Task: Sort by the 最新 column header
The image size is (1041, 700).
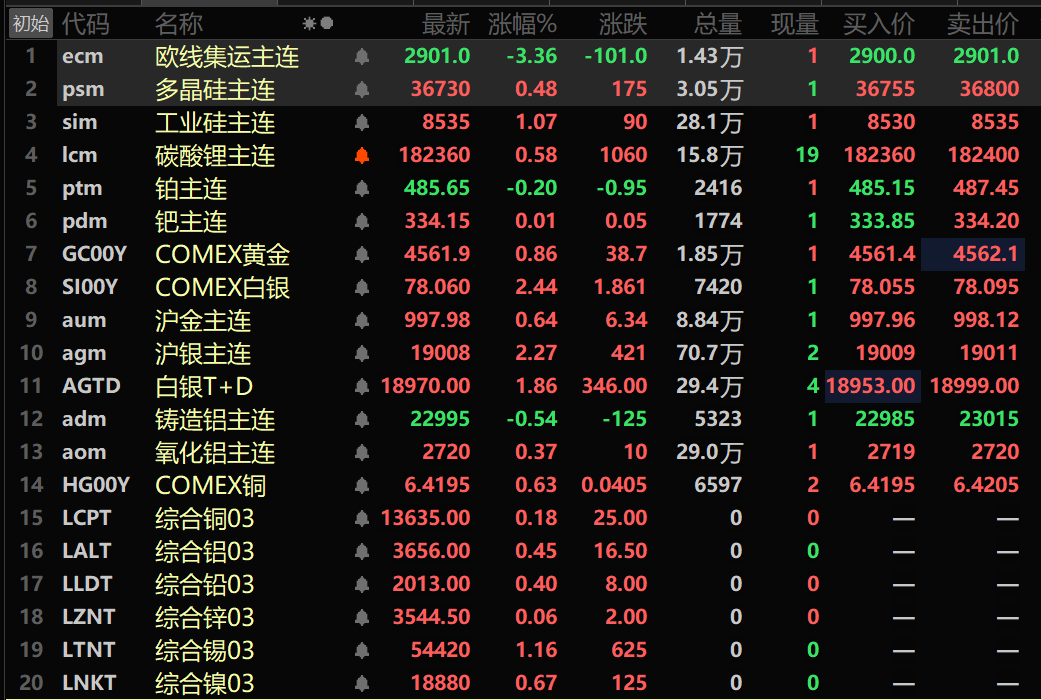Action: [446, 25]
